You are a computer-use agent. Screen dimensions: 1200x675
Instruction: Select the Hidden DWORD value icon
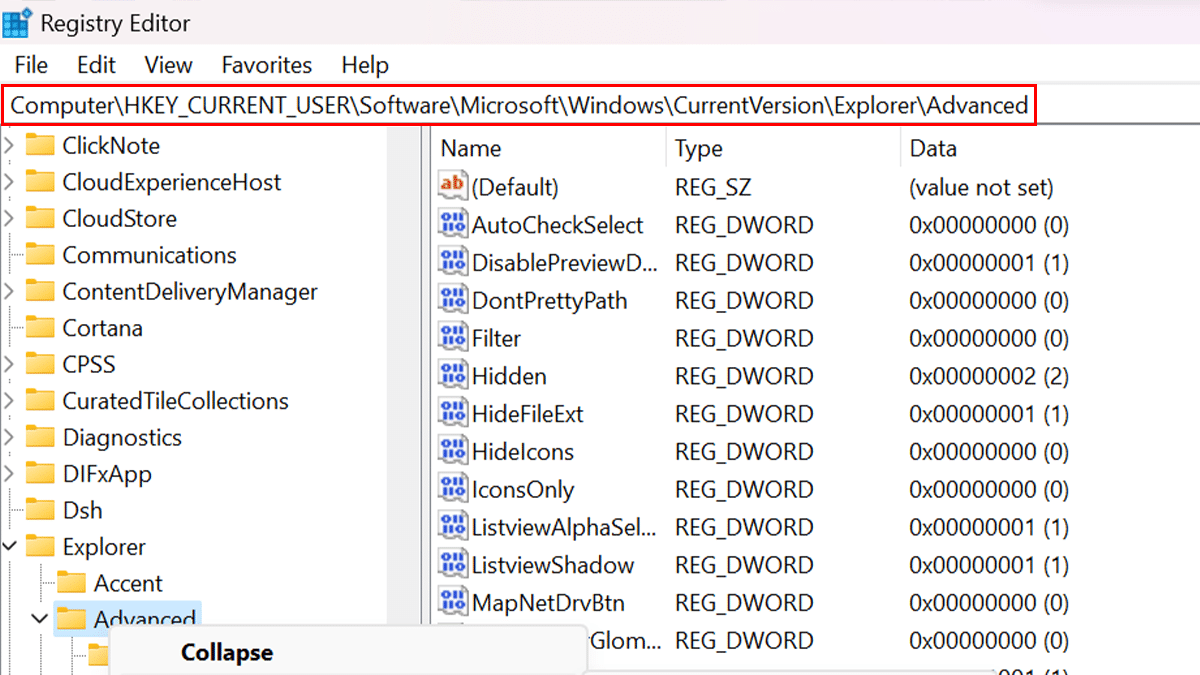pos(453,376)
